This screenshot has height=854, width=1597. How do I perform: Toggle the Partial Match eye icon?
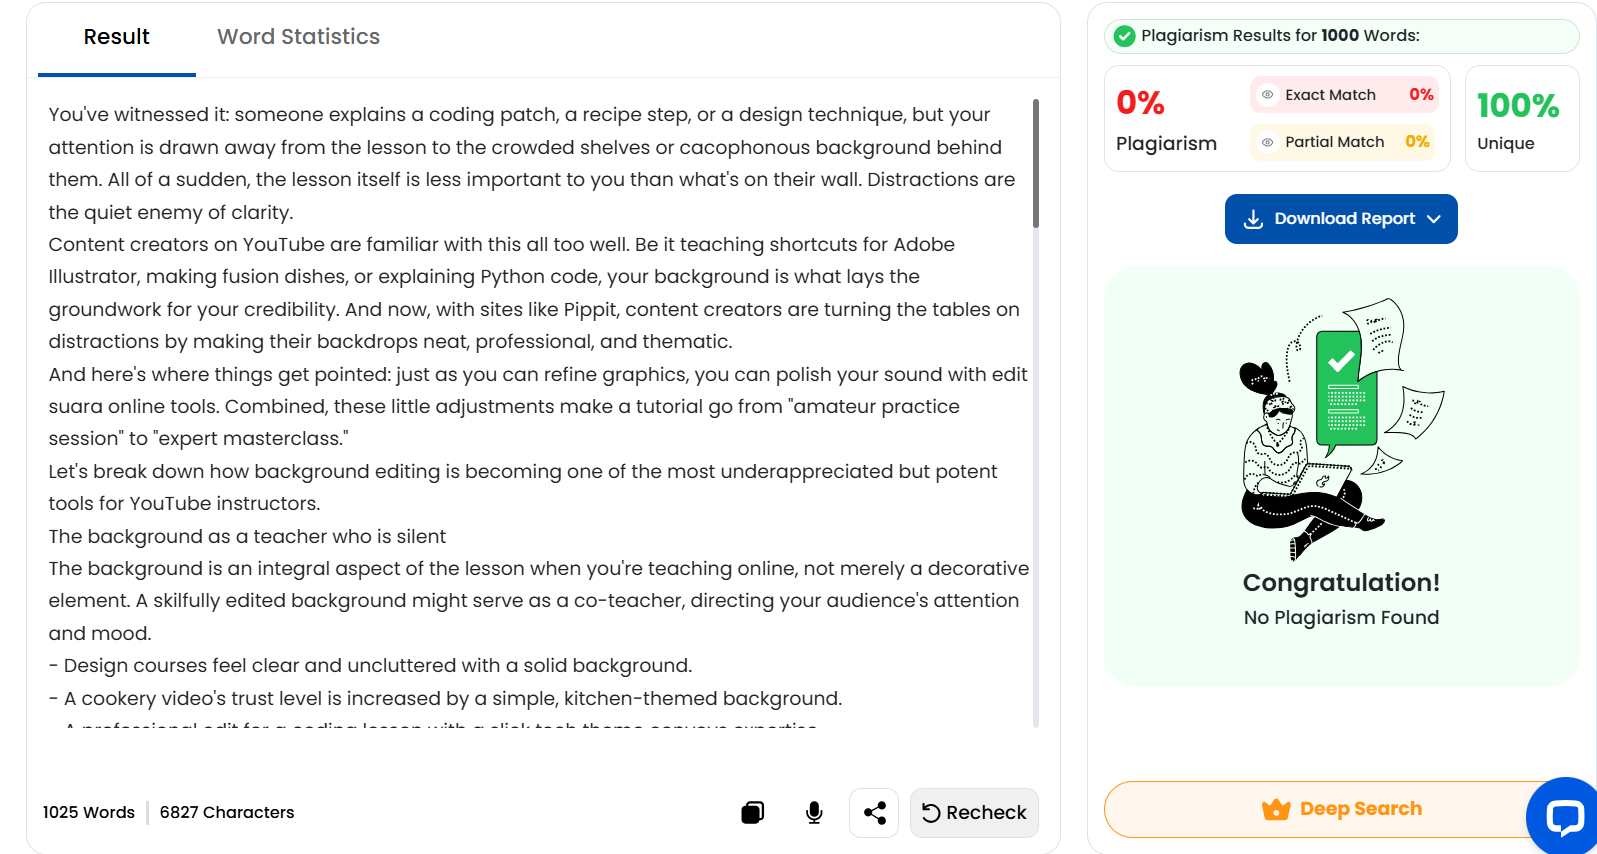tap(1267, 142)
